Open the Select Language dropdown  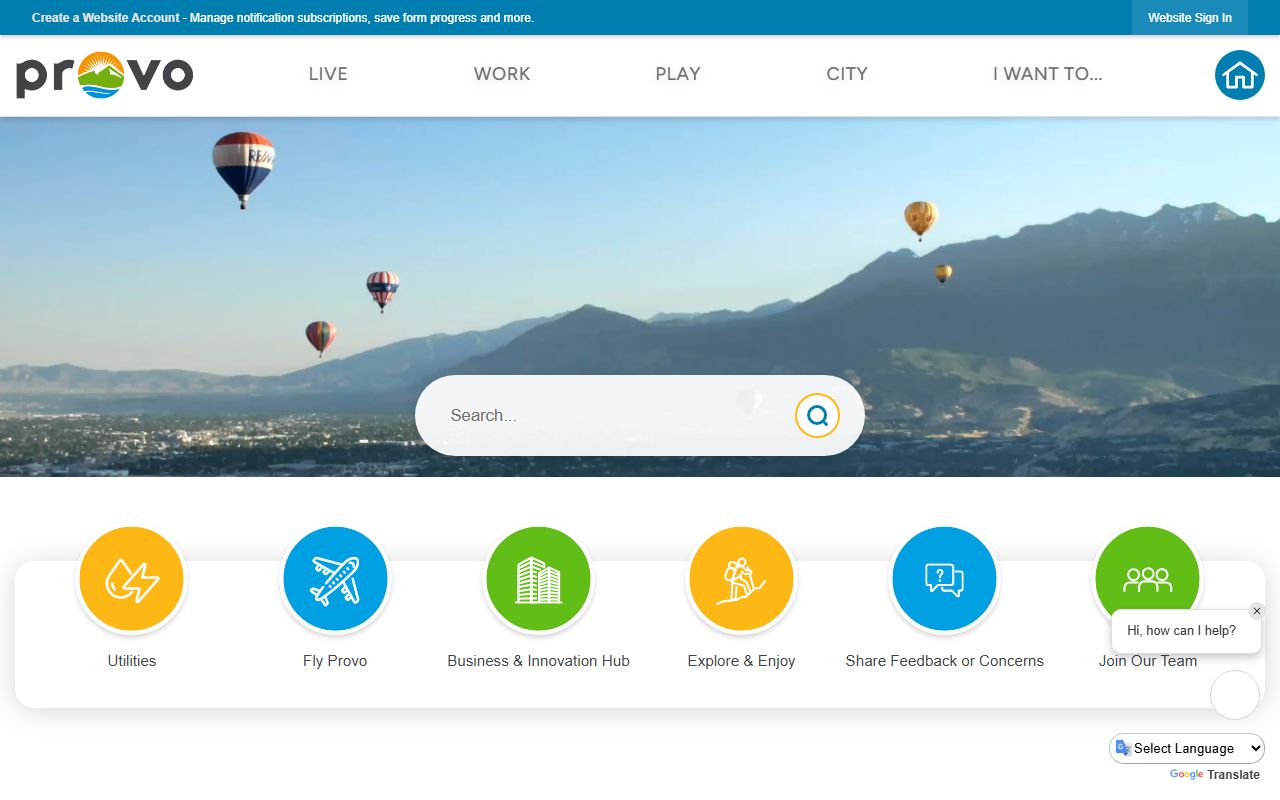[x=1187, y=748]
